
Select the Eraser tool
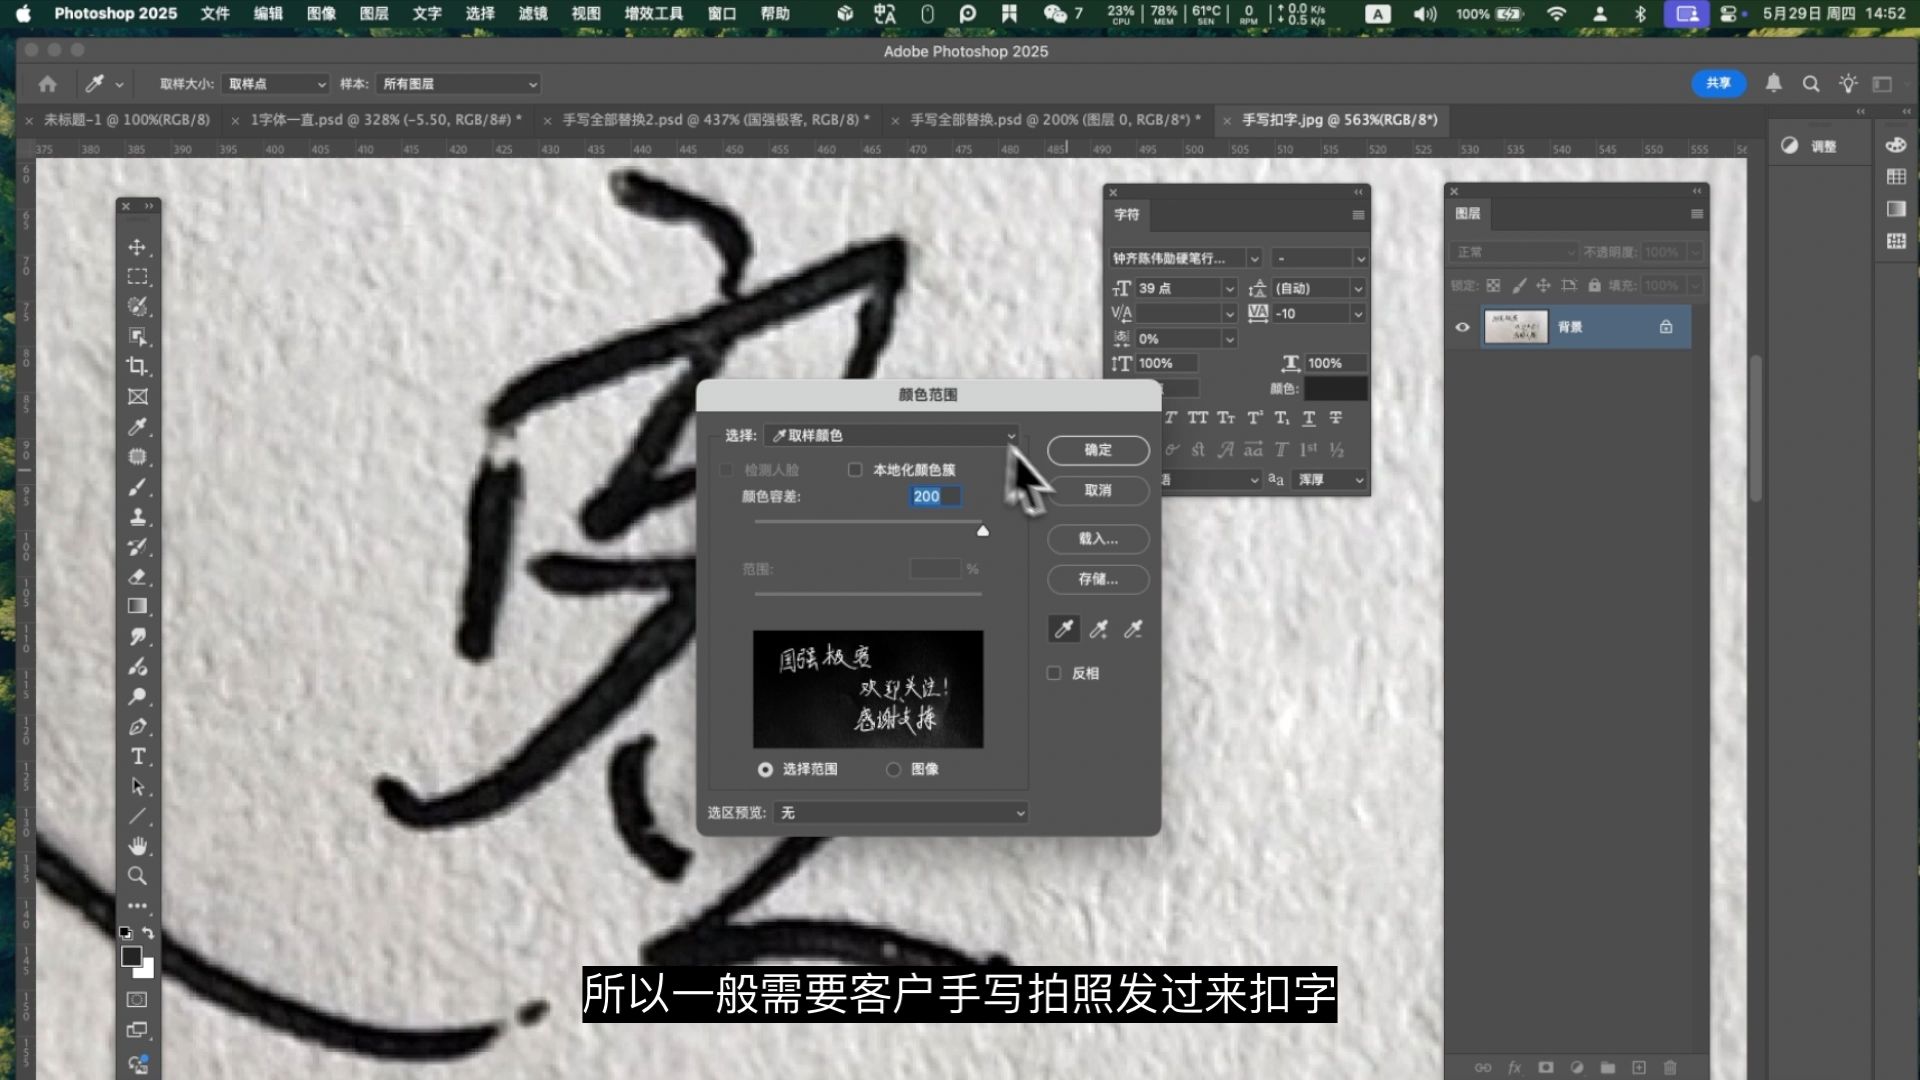[x=137, y=577]
